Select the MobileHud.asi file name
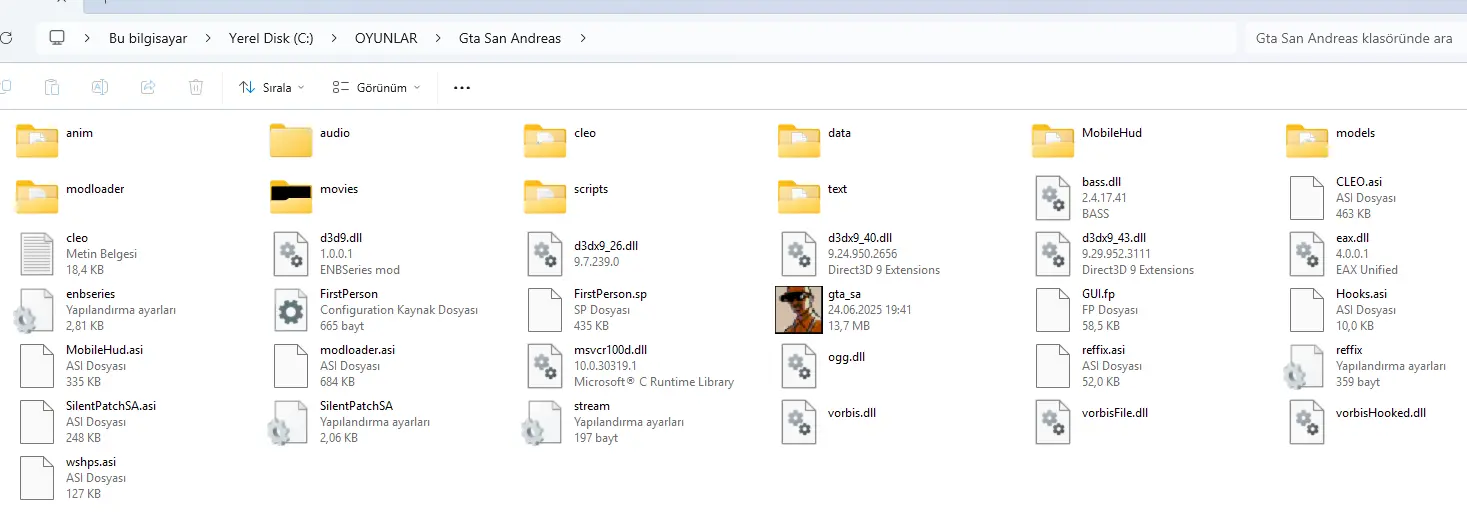Viewport: 1467px width, 515px height. click(104, 350)
